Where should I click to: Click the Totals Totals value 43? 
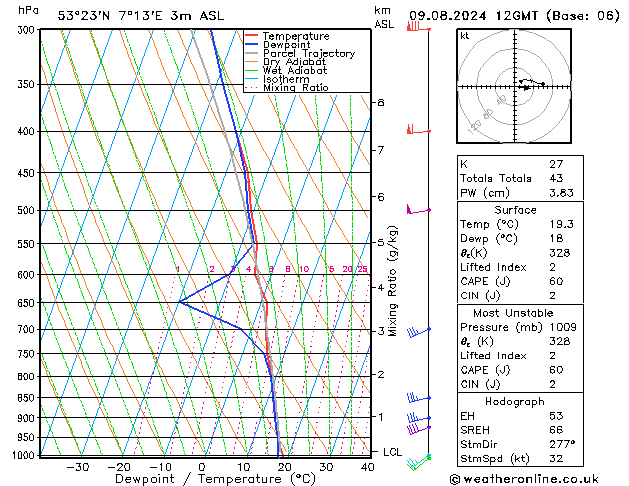pyautogui.click(x=556, y=178)
